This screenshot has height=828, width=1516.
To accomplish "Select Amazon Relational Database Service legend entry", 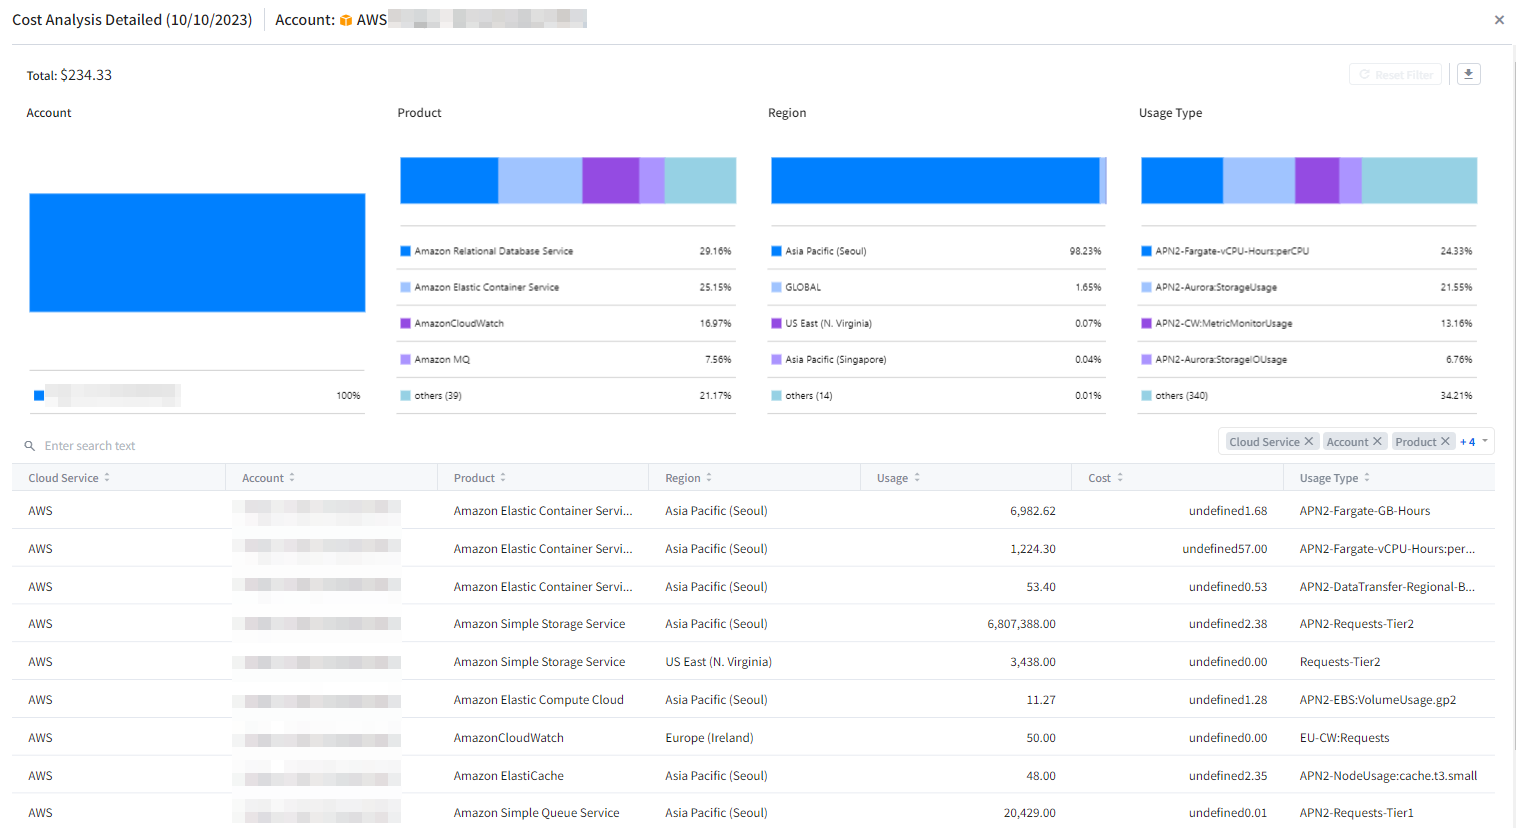I will 493,251.
